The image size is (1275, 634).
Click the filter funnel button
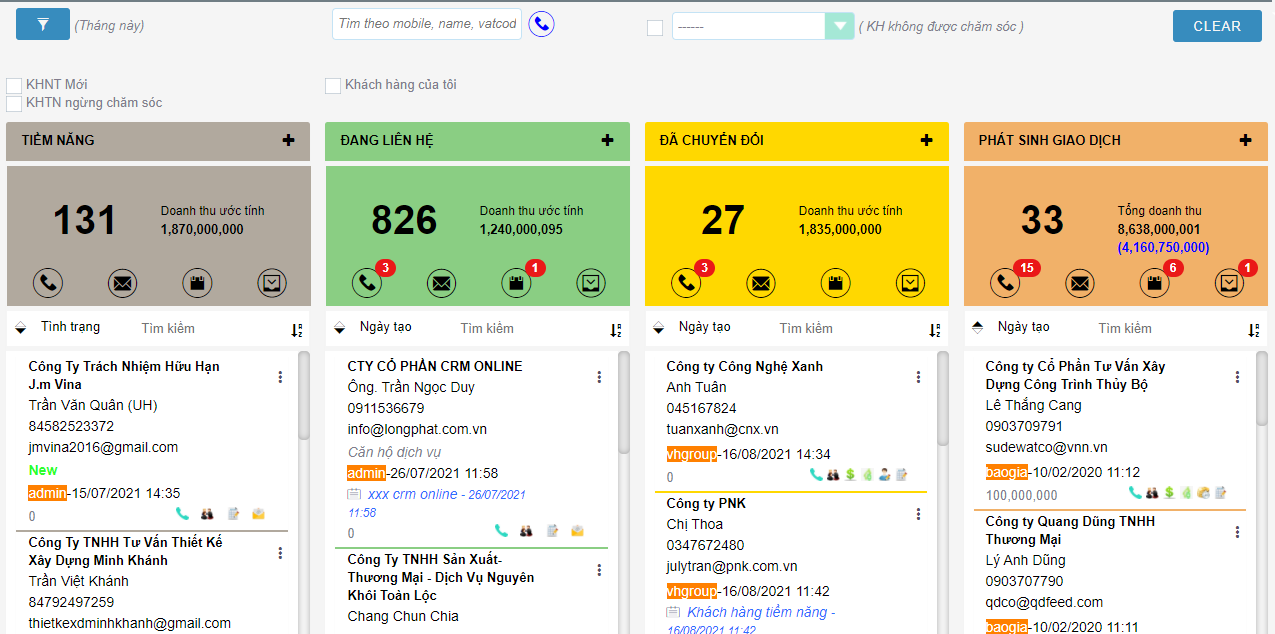point(42,24)
